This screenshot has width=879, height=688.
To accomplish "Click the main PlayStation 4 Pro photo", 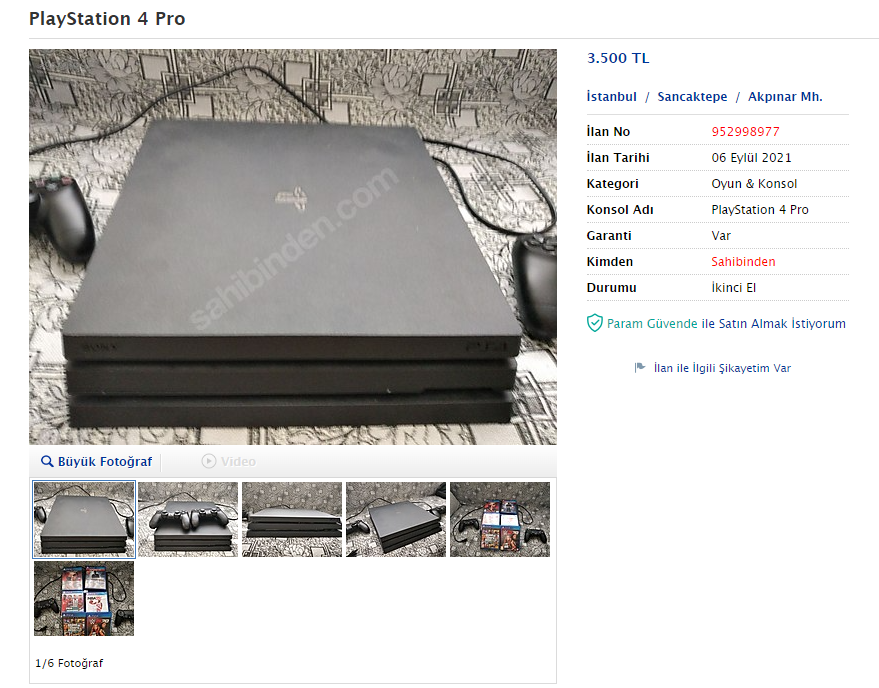I will coord(293,247).
